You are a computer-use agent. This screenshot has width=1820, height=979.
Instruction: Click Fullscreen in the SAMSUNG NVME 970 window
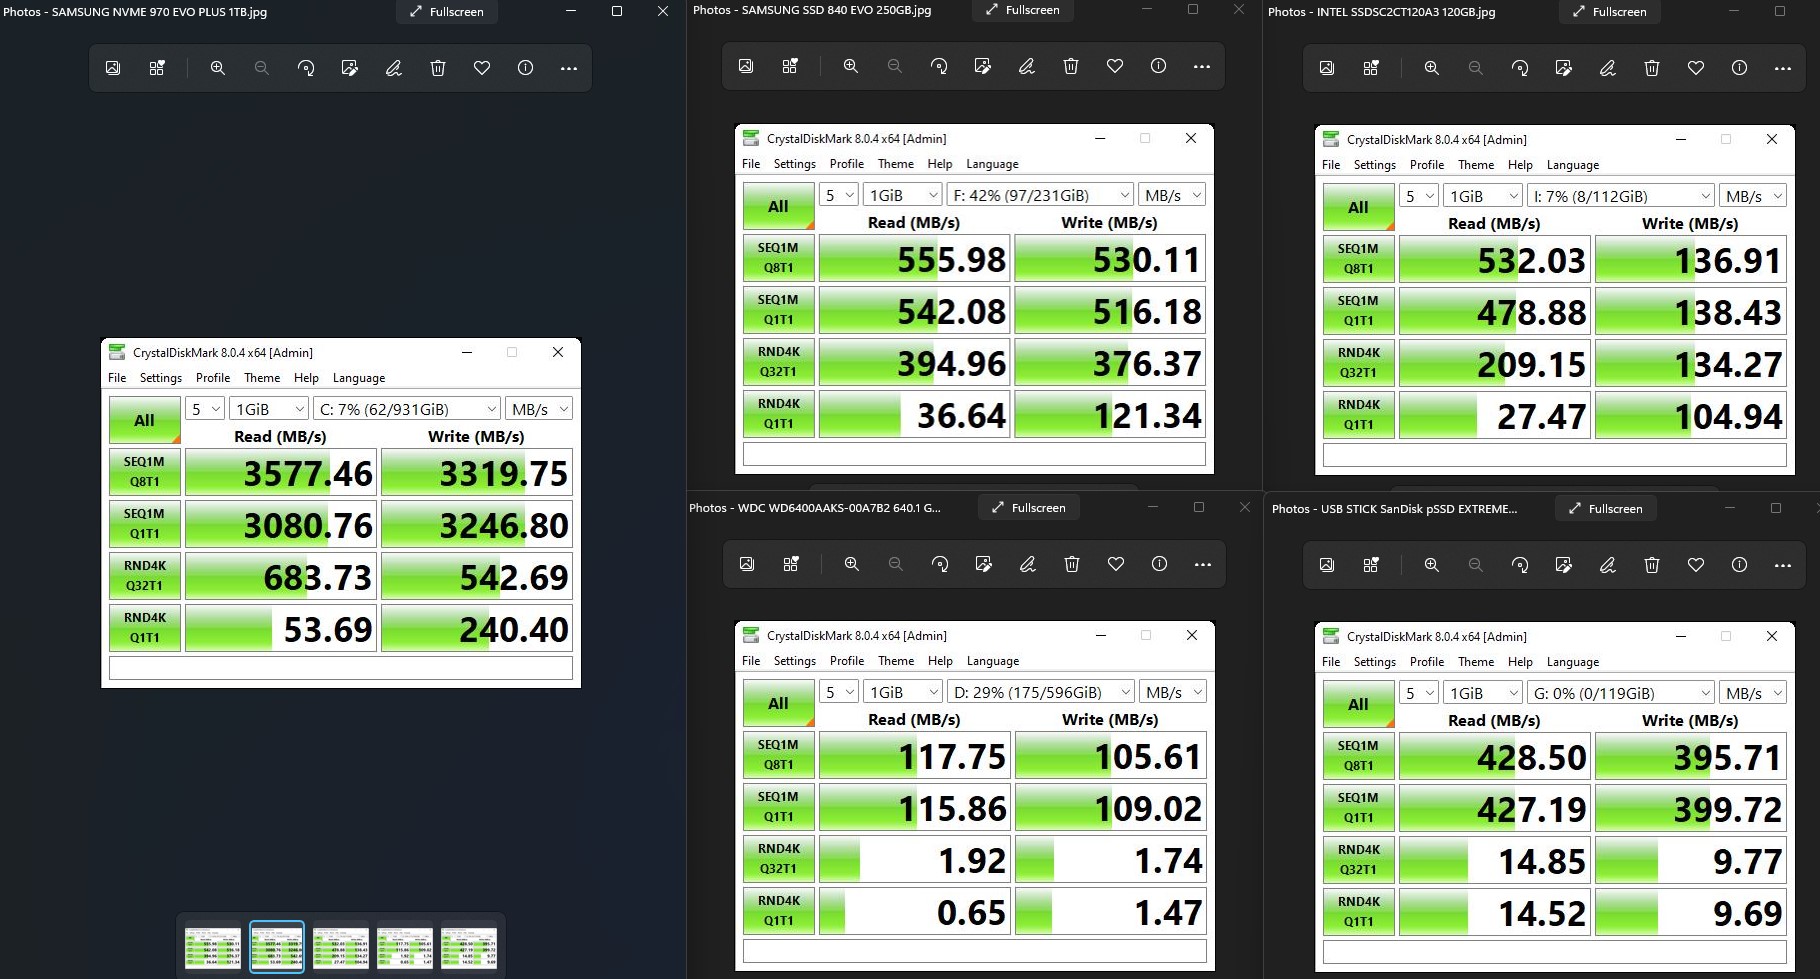tap(446, 12)
